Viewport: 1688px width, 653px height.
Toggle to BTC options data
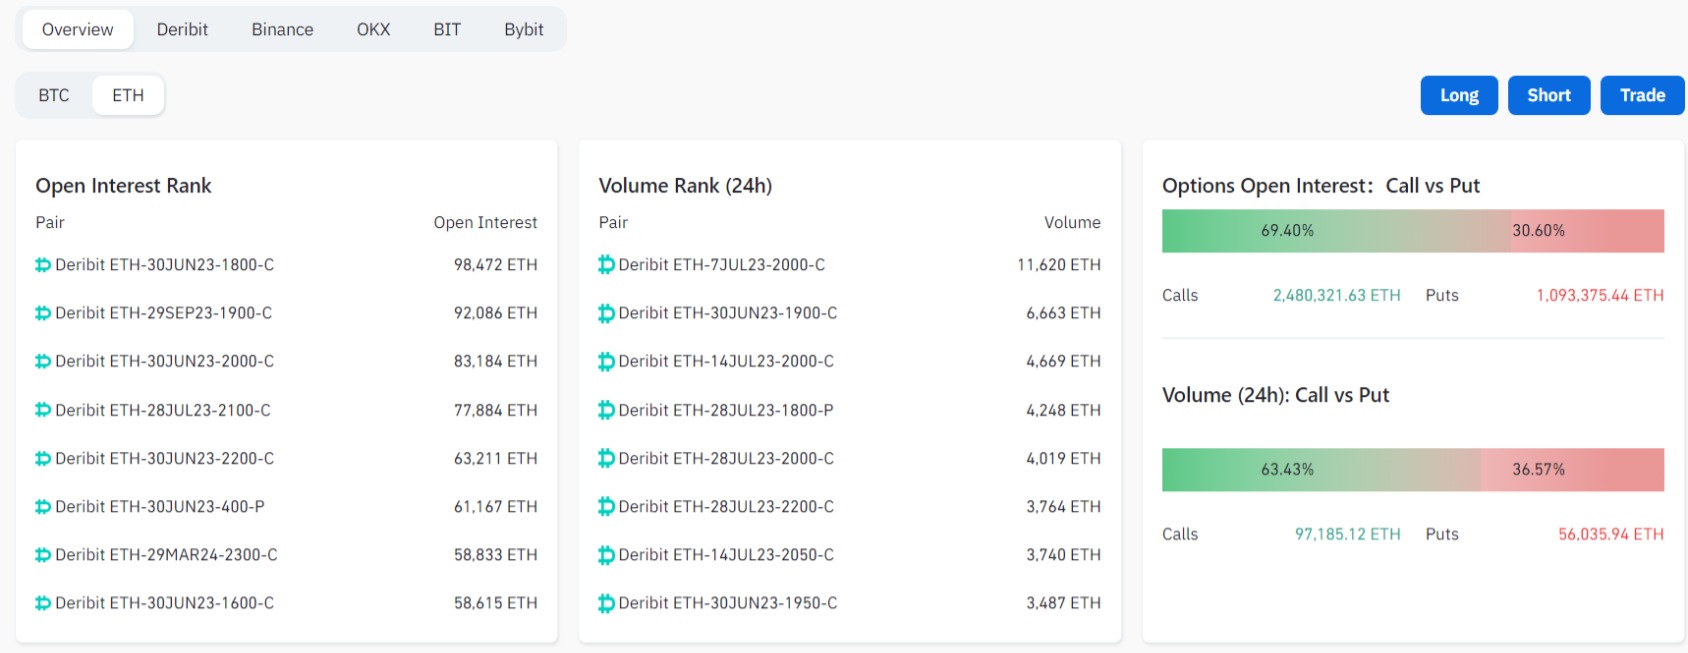(54, 96)
